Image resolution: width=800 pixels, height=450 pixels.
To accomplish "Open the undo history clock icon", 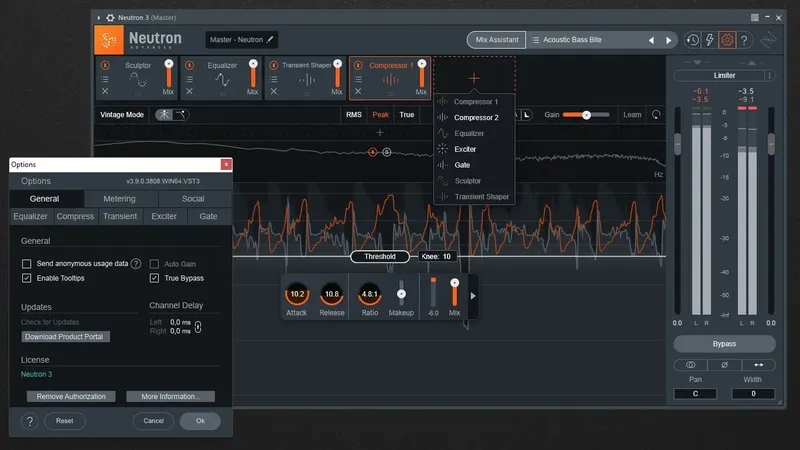I will (x=692, y=40).
